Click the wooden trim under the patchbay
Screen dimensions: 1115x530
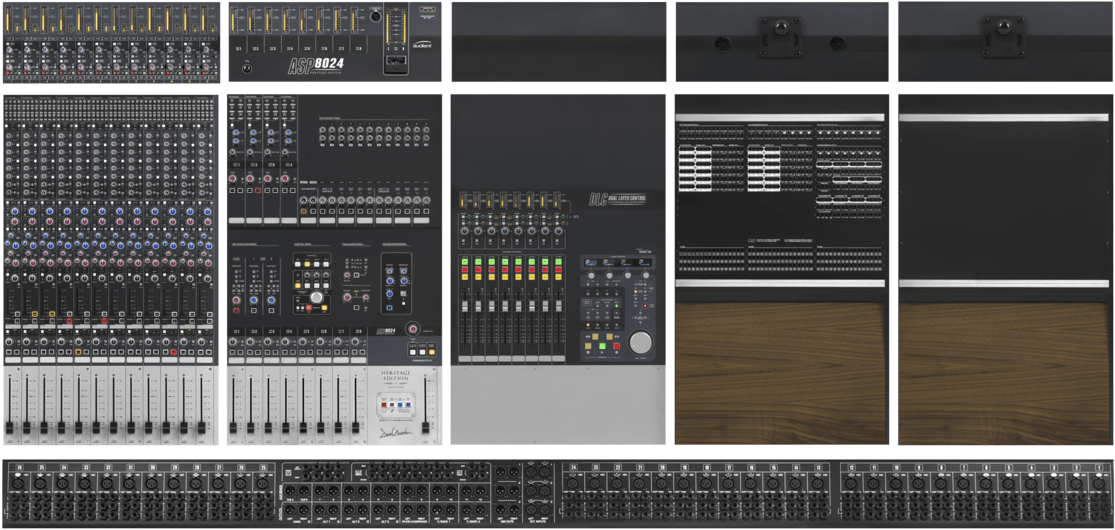tap(780, 370)
